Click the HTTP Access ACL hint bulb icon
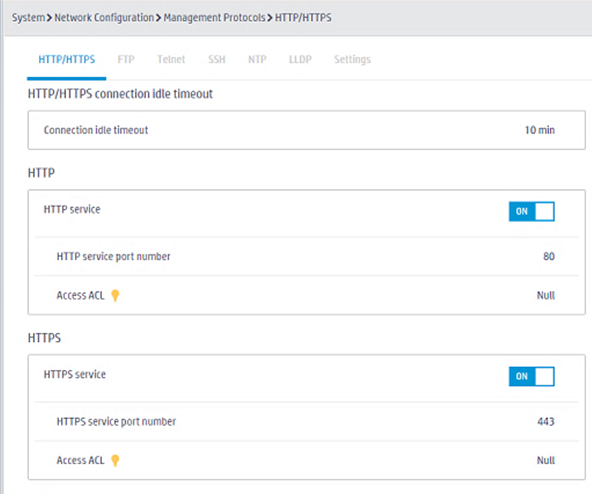This screenshot has width=592, height=494. (115, 295)
